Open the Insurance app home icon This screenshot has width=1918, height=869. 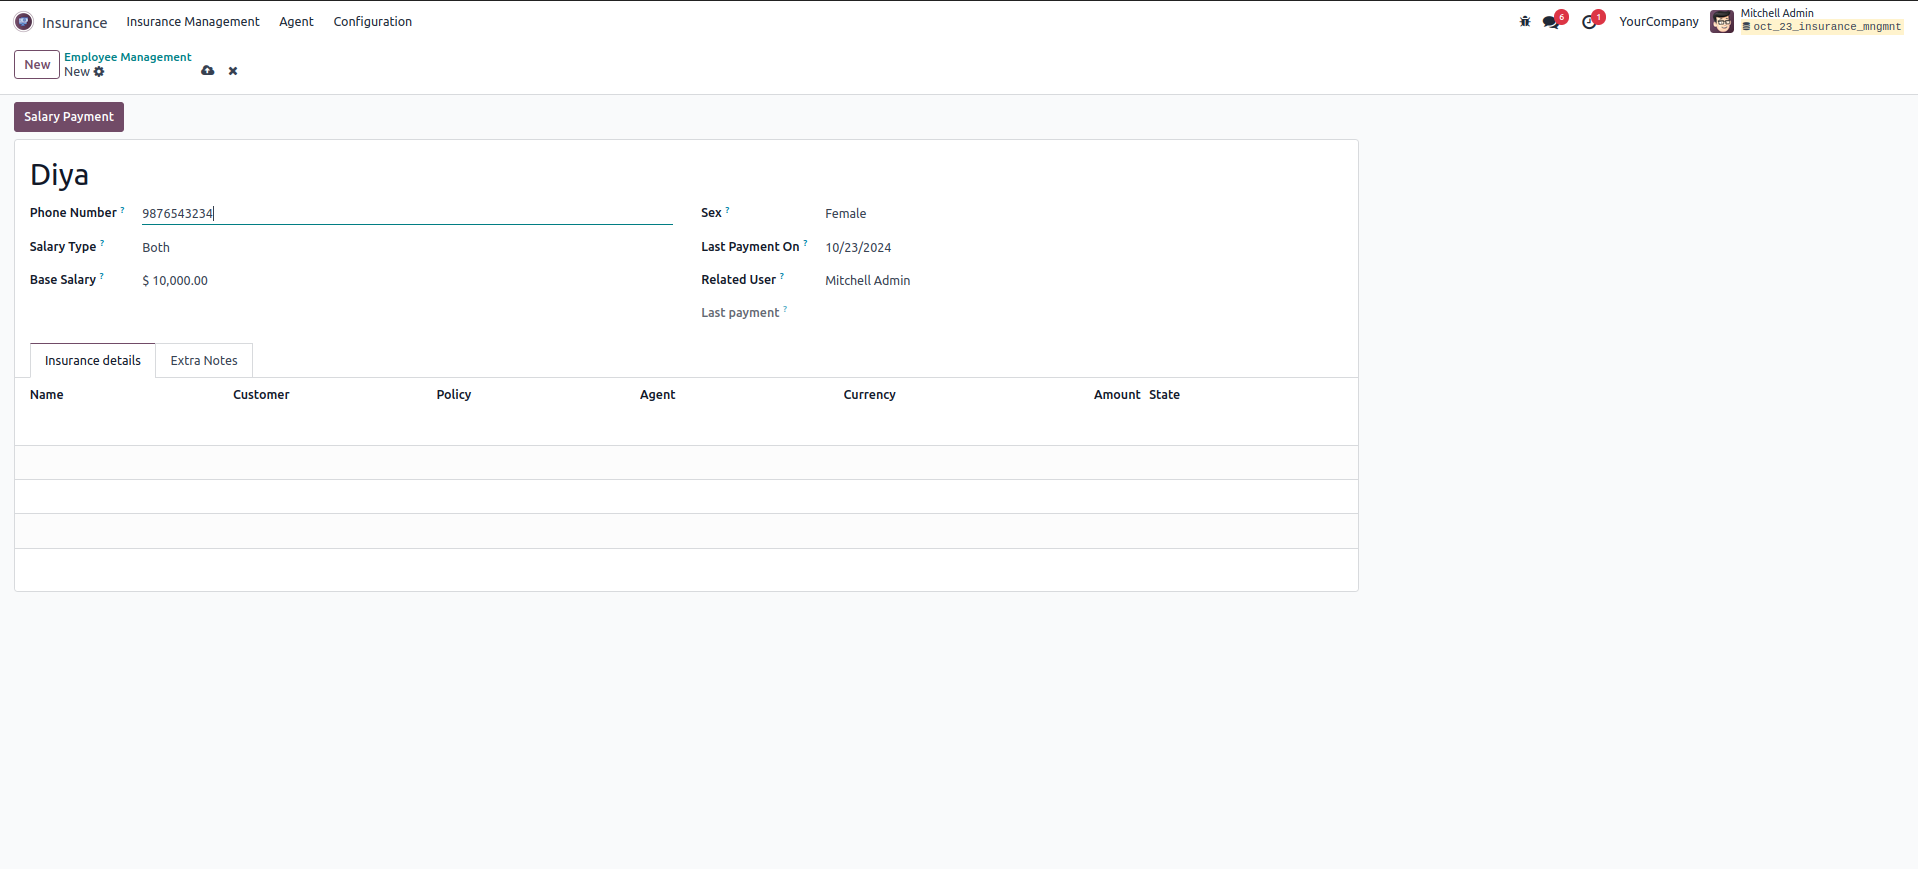(23, 21)
